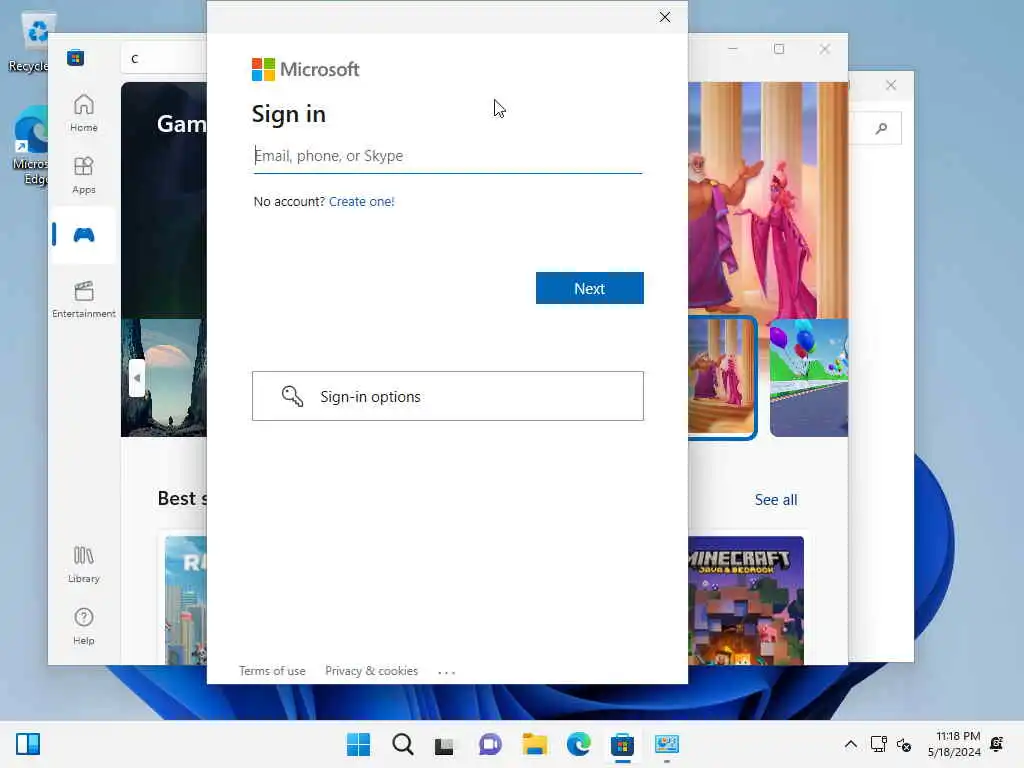The height and width of the screenshot is (768, 1024).
Task: Click the Next button
Action: coord(590,288)
